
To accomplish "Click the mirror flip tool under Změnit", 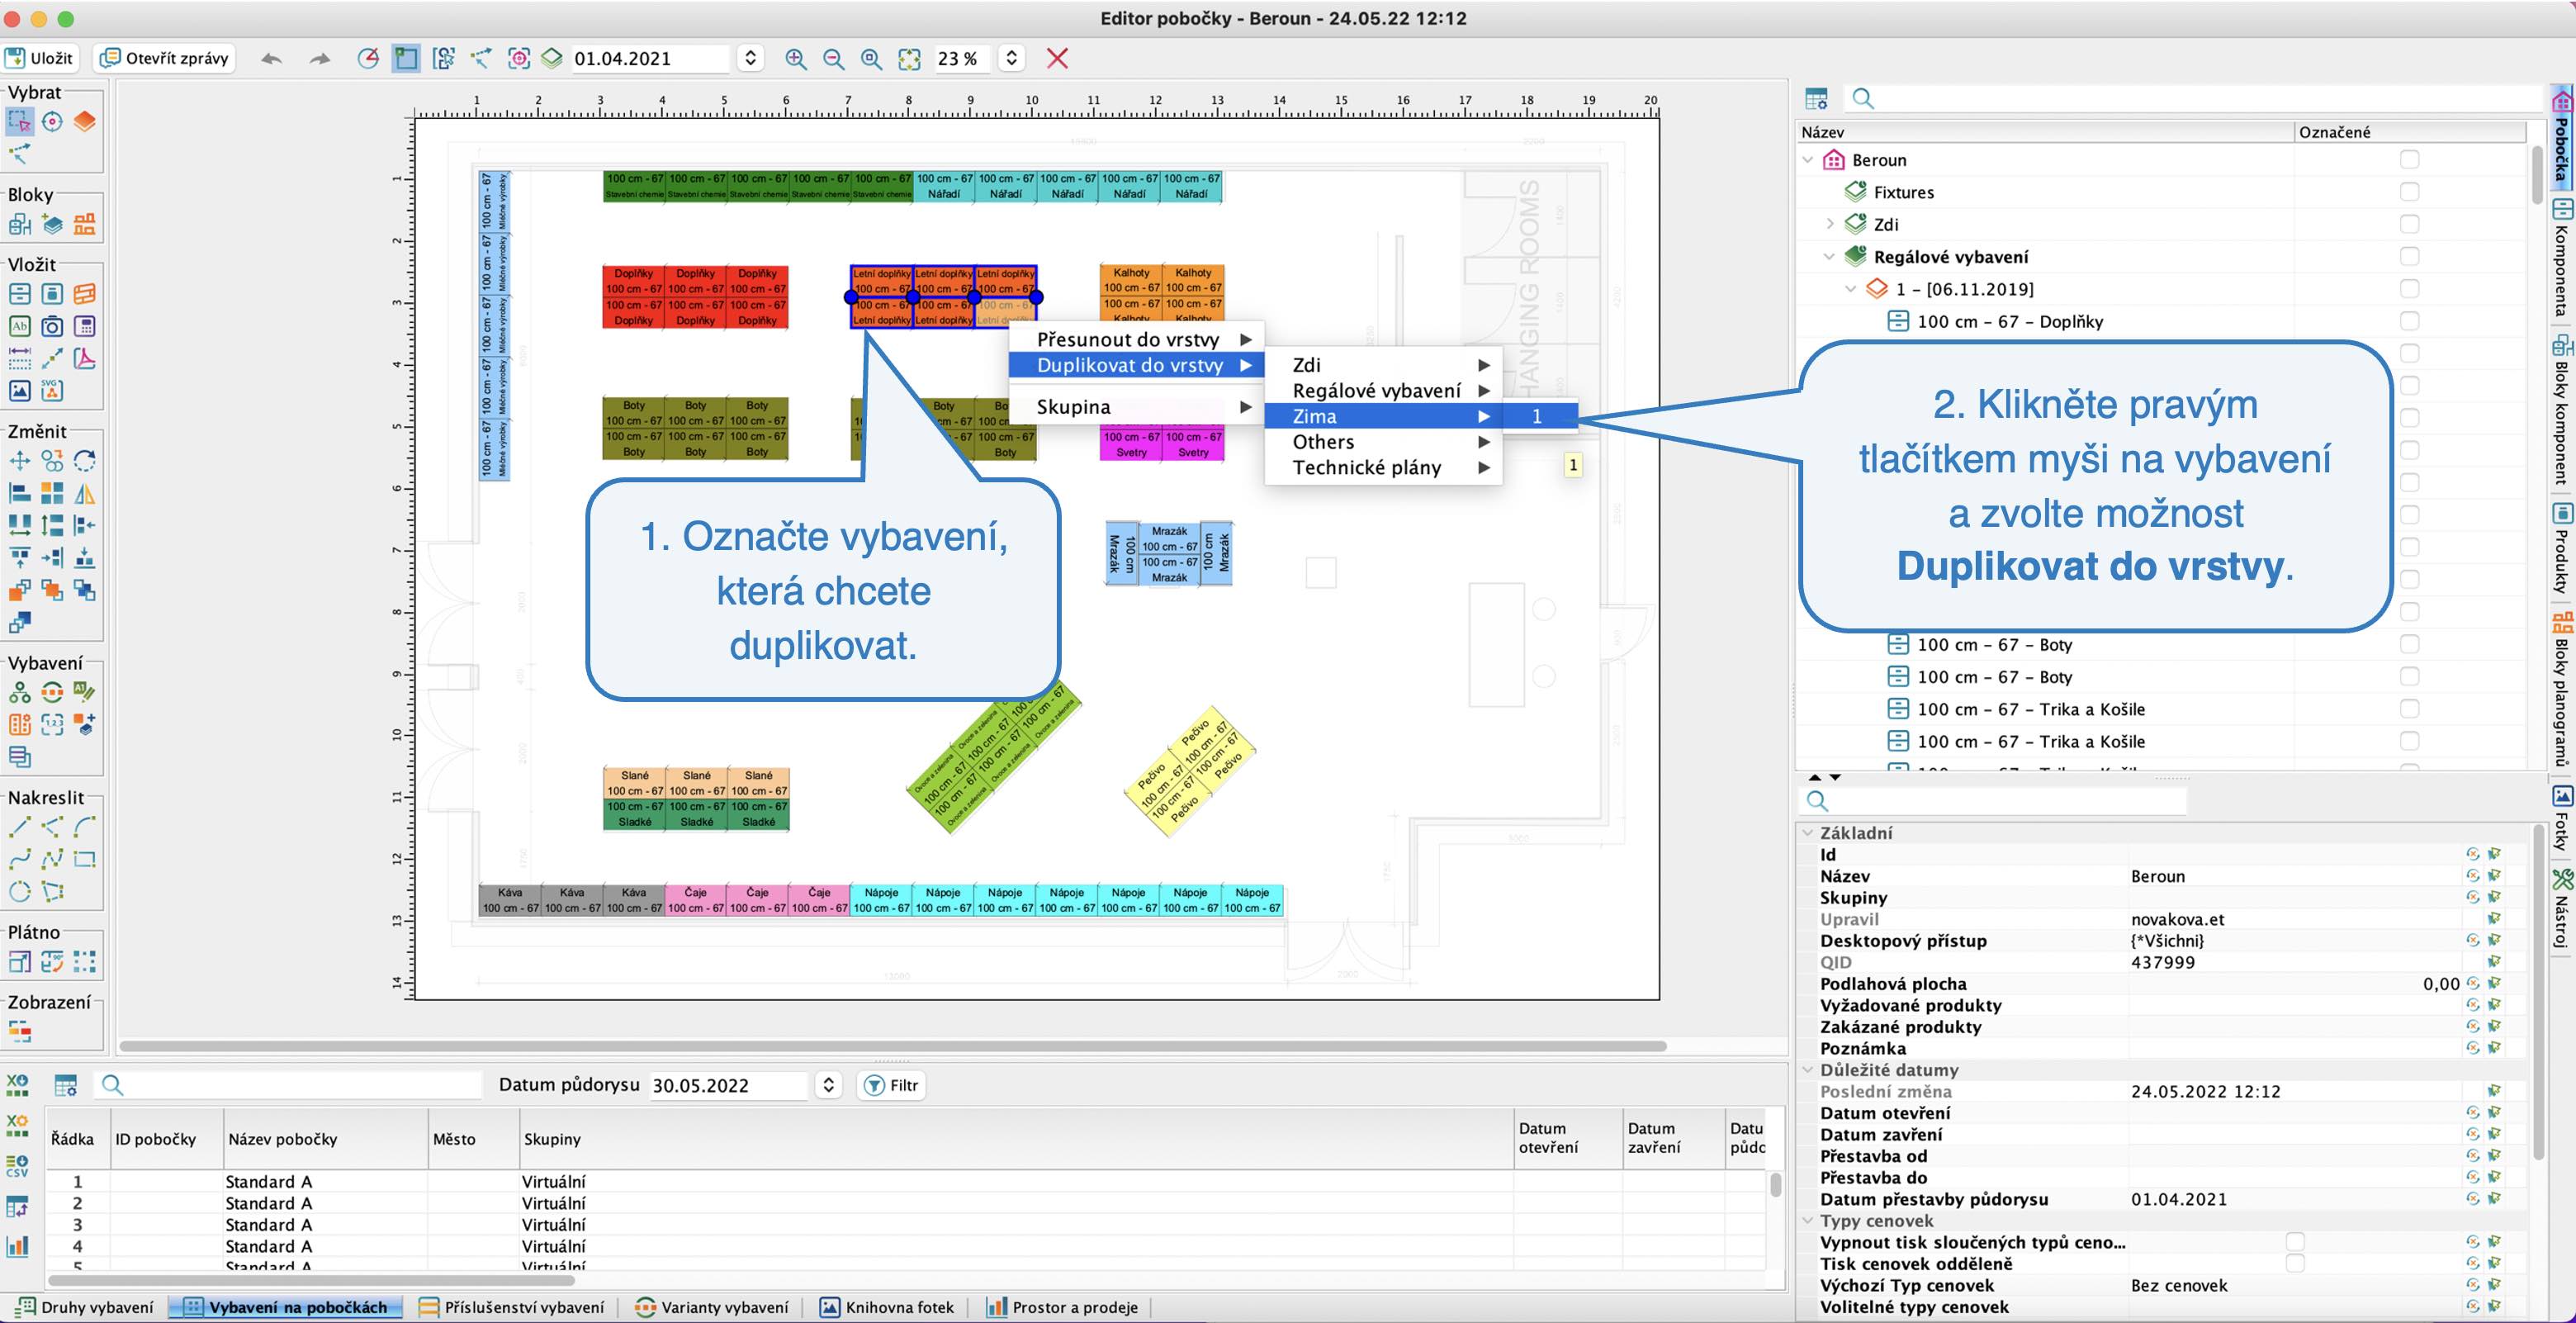I will (x=85, y=493).
